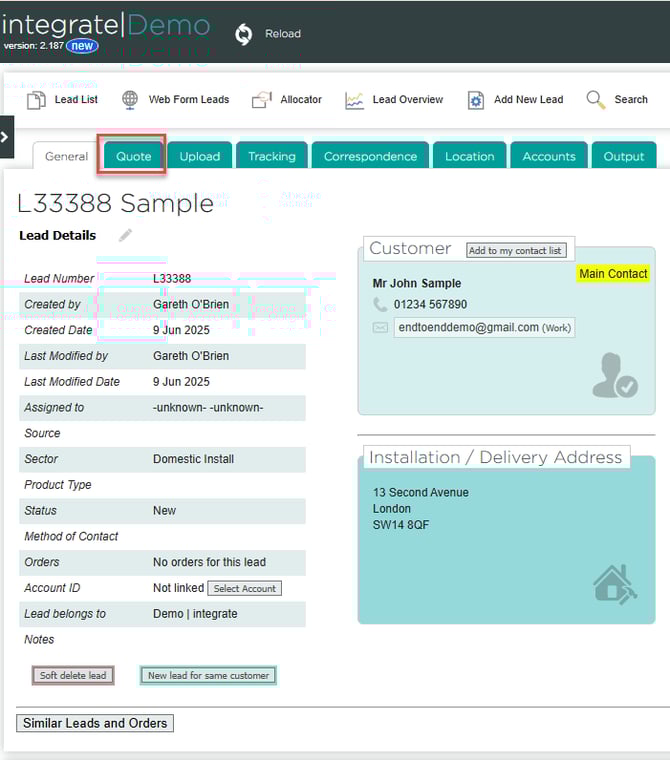Select the Accounts tab

pyautogui.click(x=549, y=156)
